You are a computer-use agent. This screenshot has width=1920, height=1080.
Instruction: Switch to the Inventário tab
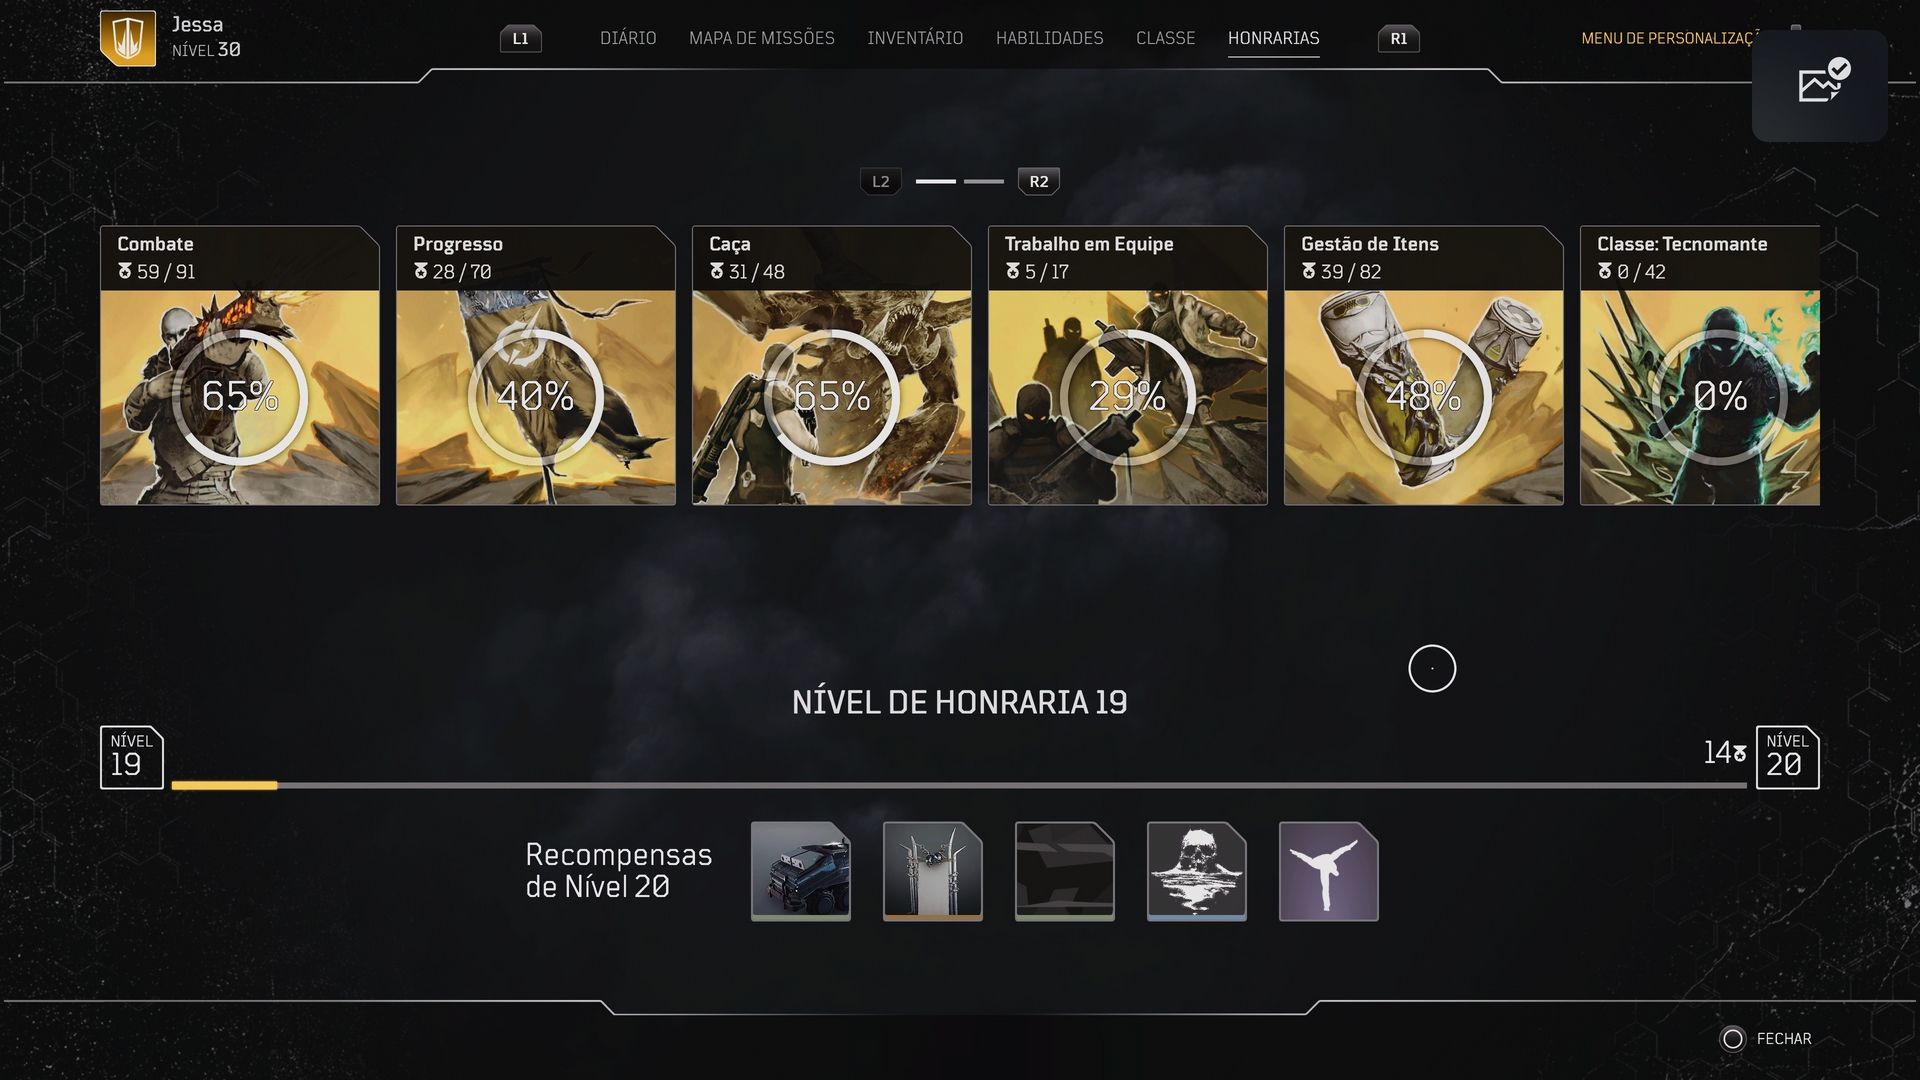tap(915, 38)
